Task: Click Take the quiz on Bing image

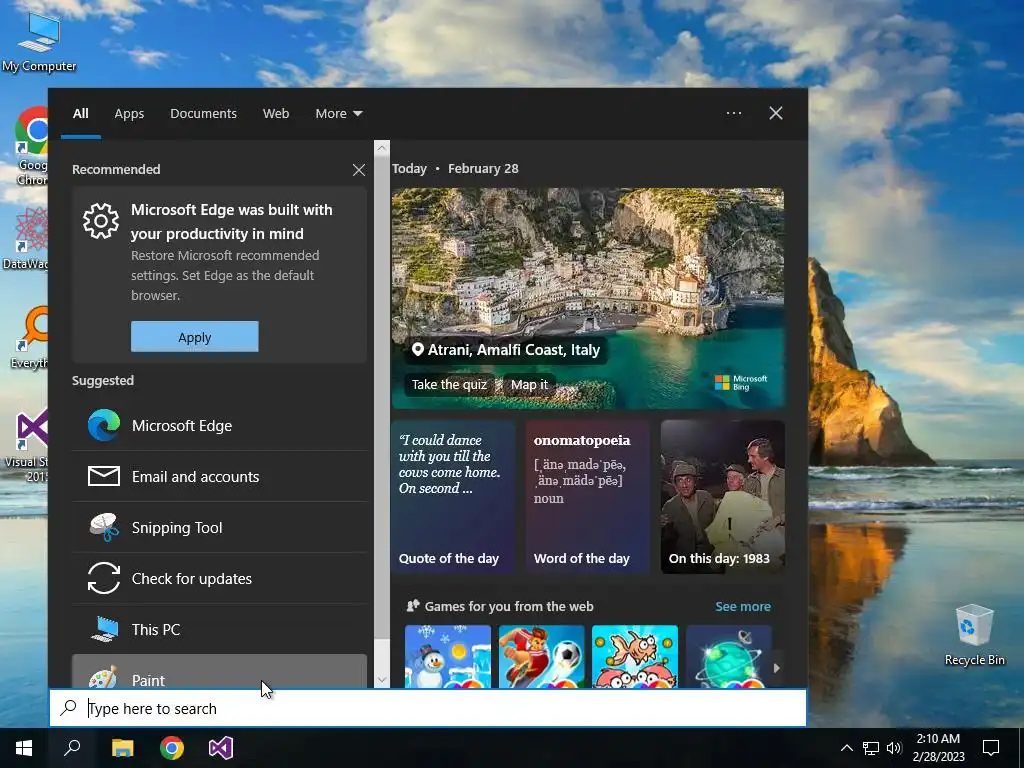Action: click(x=449, y=385)
